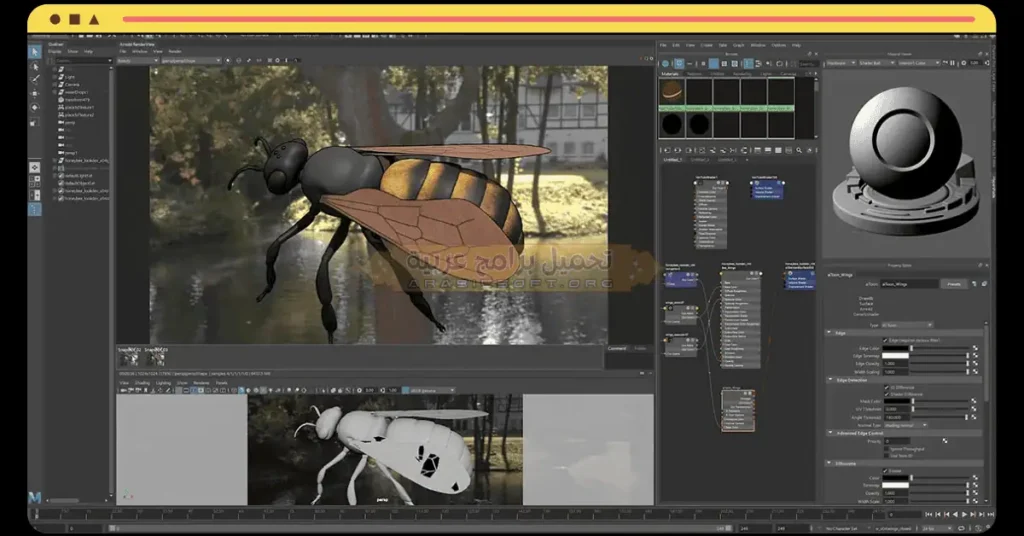Click the Edge Color map checker icon

pyautogui.click(x=975, y=349)
